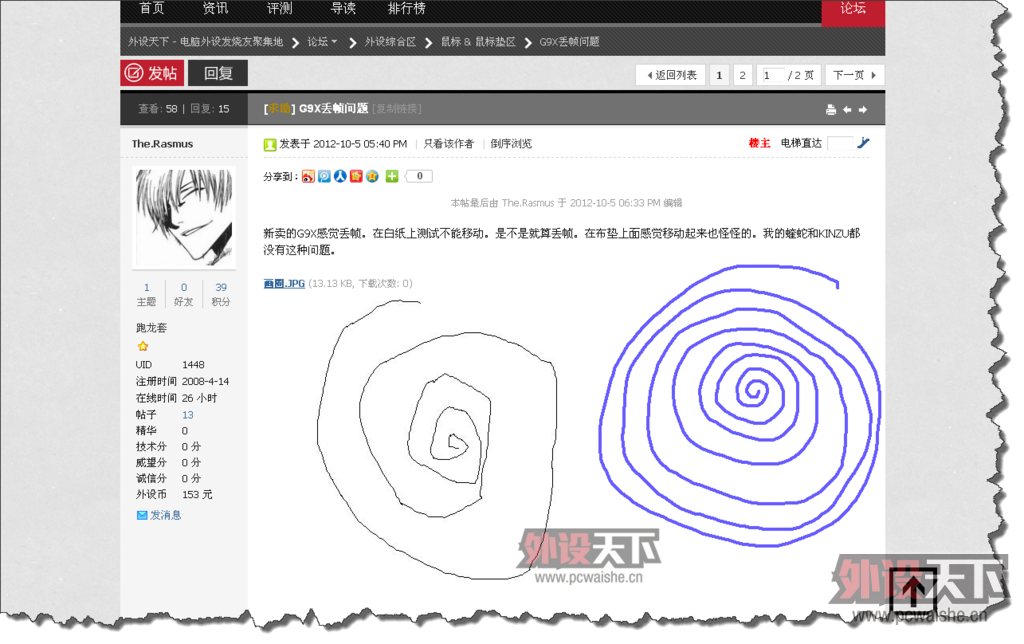
Task: Click the red 楼主 label
Action: click(760, 143)
